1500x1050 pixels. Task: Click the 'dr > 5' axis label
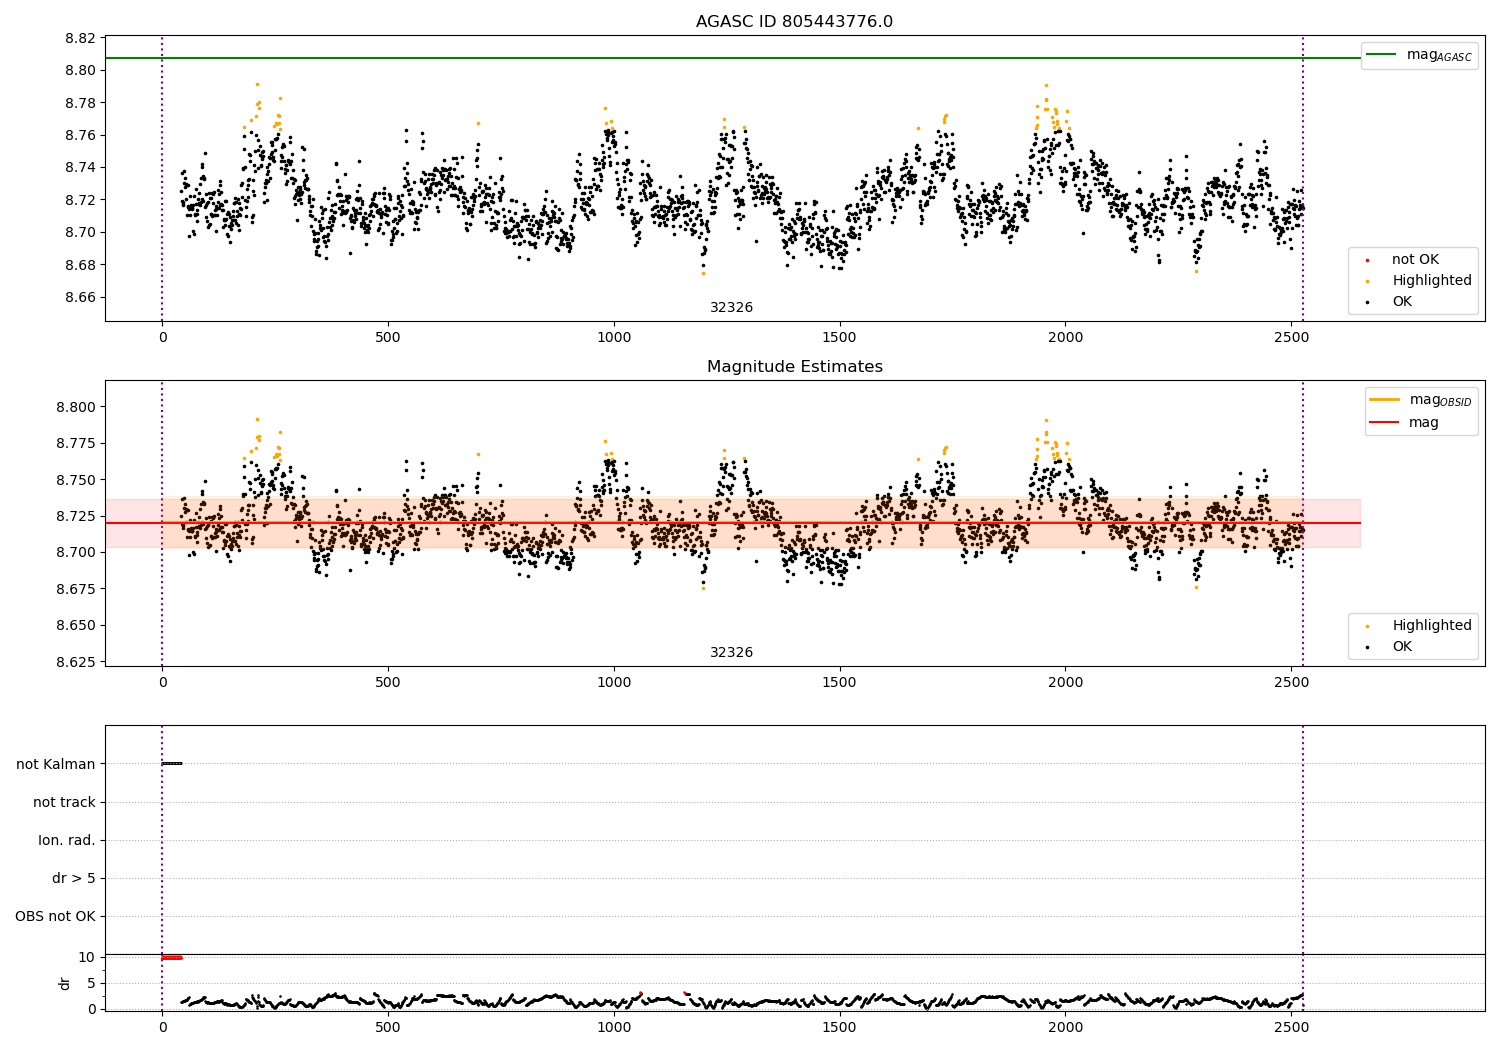(74, 878)
